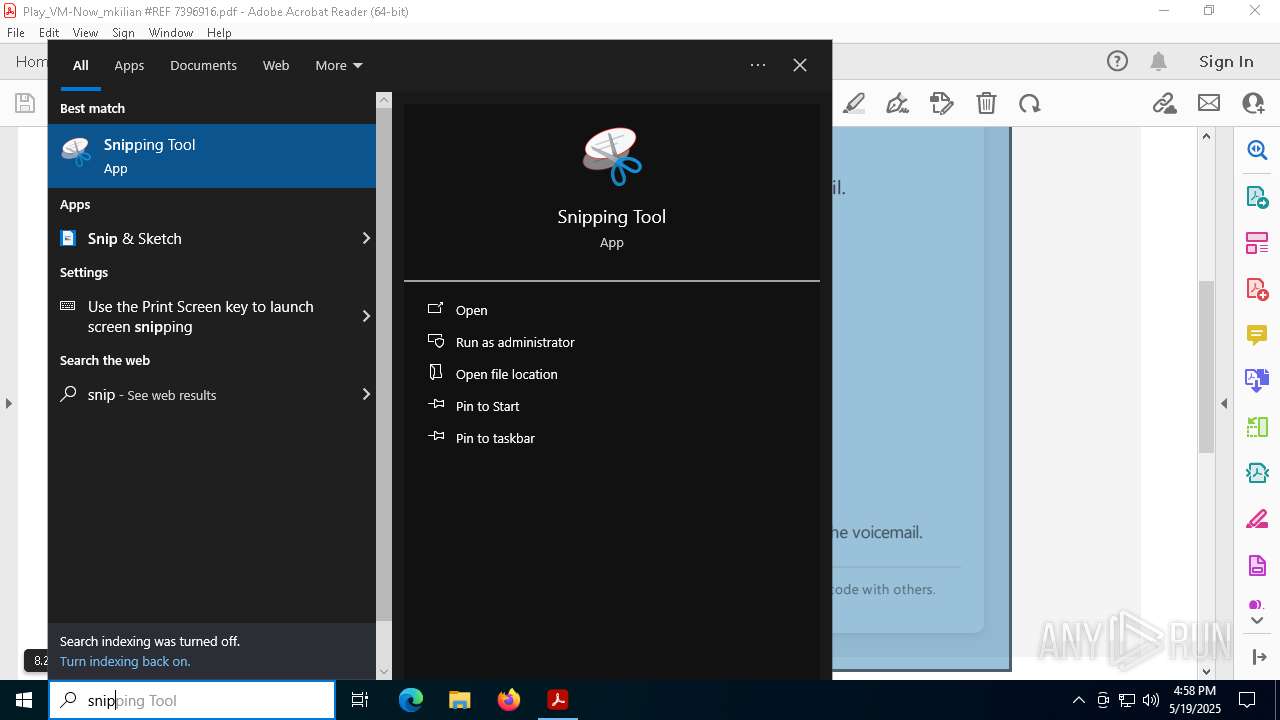The image size is (1280, 720).
Task: Open Export PDF tool in right pane
Action: pyautogui.click(x=1257, y=196)
